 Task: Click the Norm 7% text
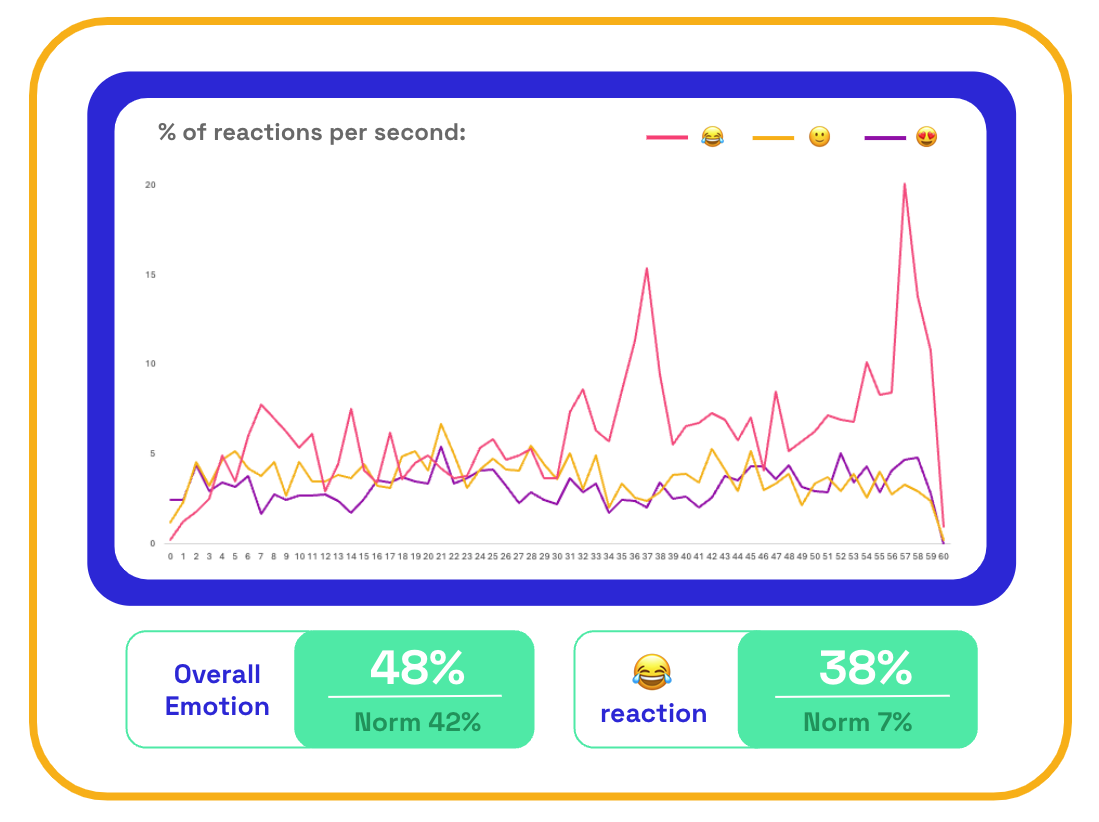[858, 722]
